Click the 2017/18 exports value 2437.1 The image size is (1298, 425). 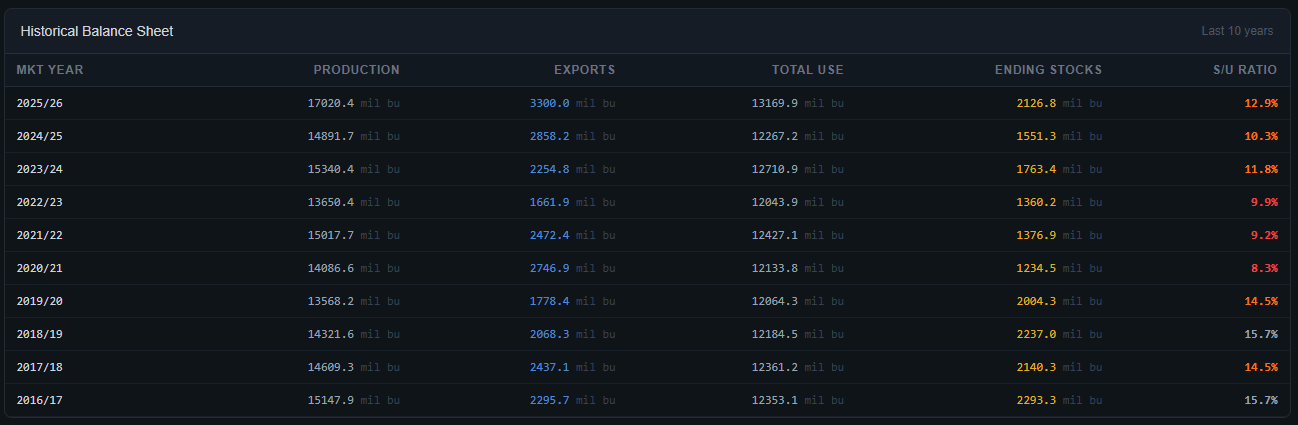(549, 367)
